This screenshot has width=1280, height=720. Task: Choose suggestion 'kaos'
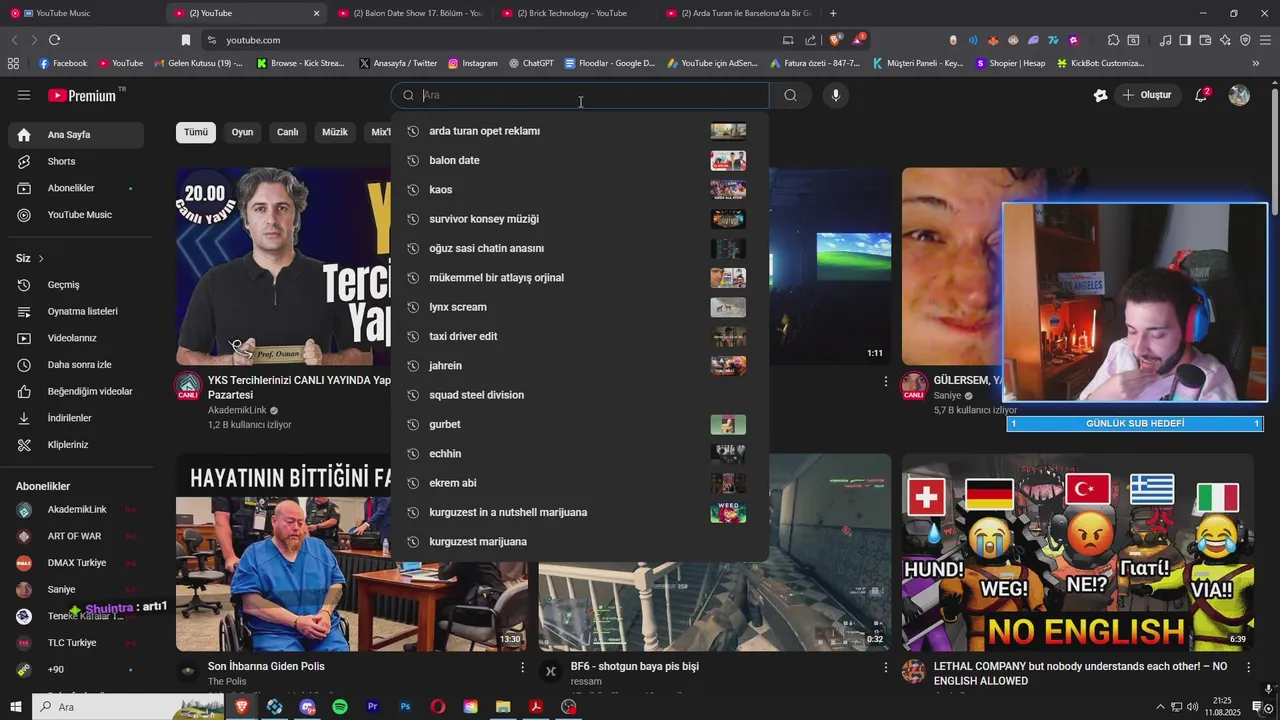(x=579, y=190)
